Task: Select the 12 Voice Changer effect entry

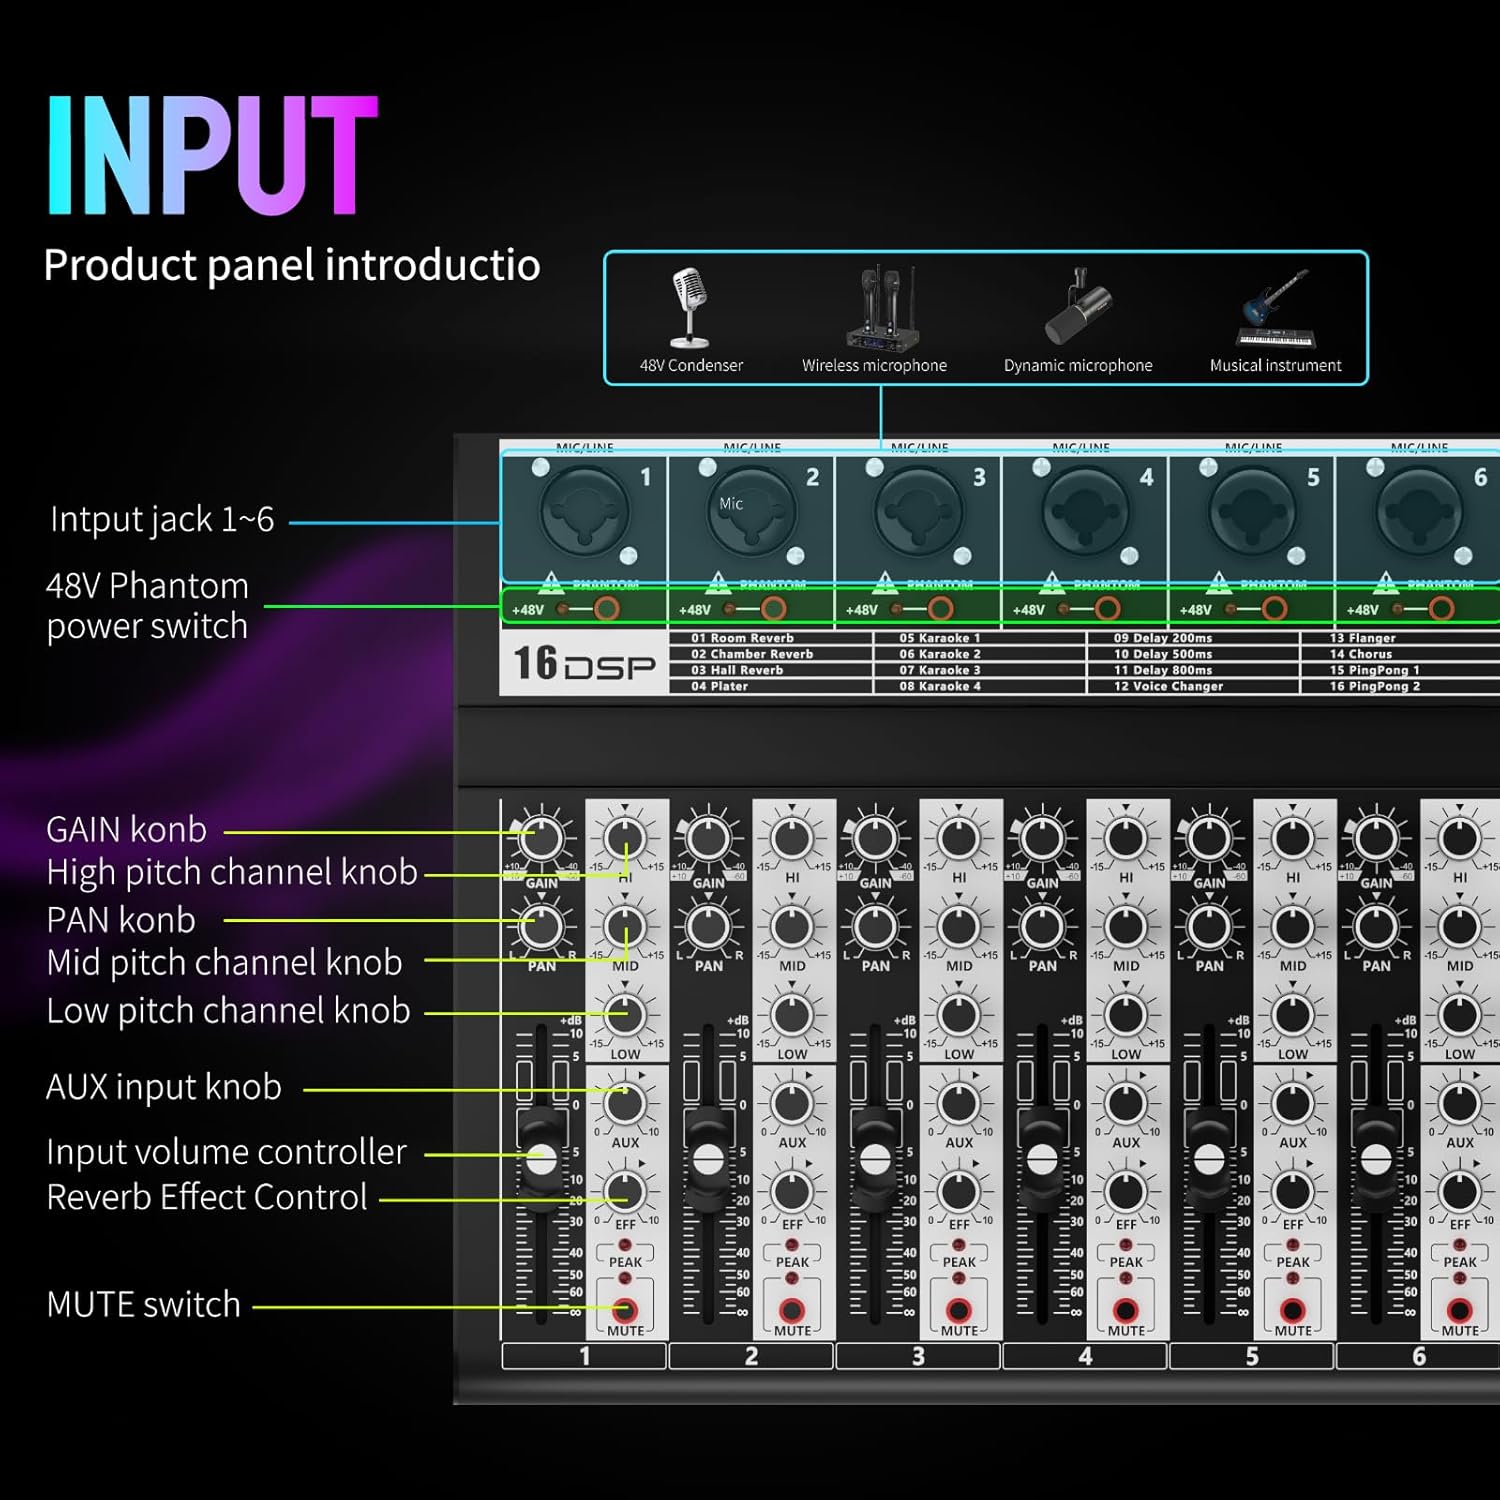Action: tap(1168, 686)
